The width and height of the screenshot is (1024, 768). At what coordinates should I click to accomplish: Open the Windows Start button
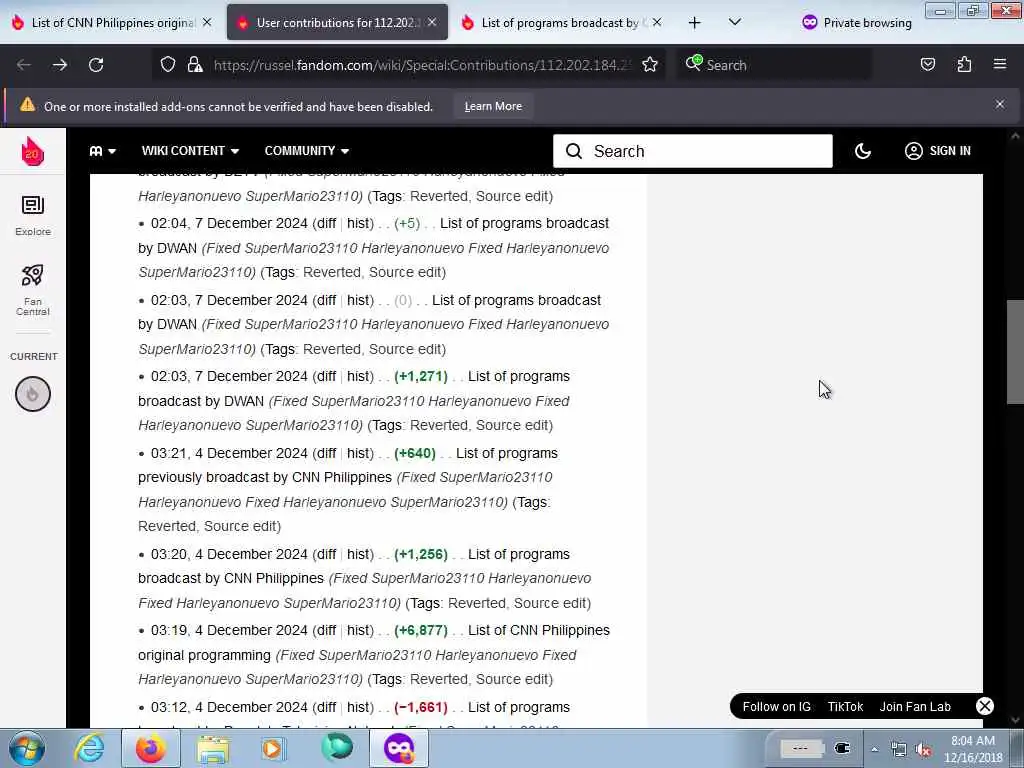click(27, 748)
